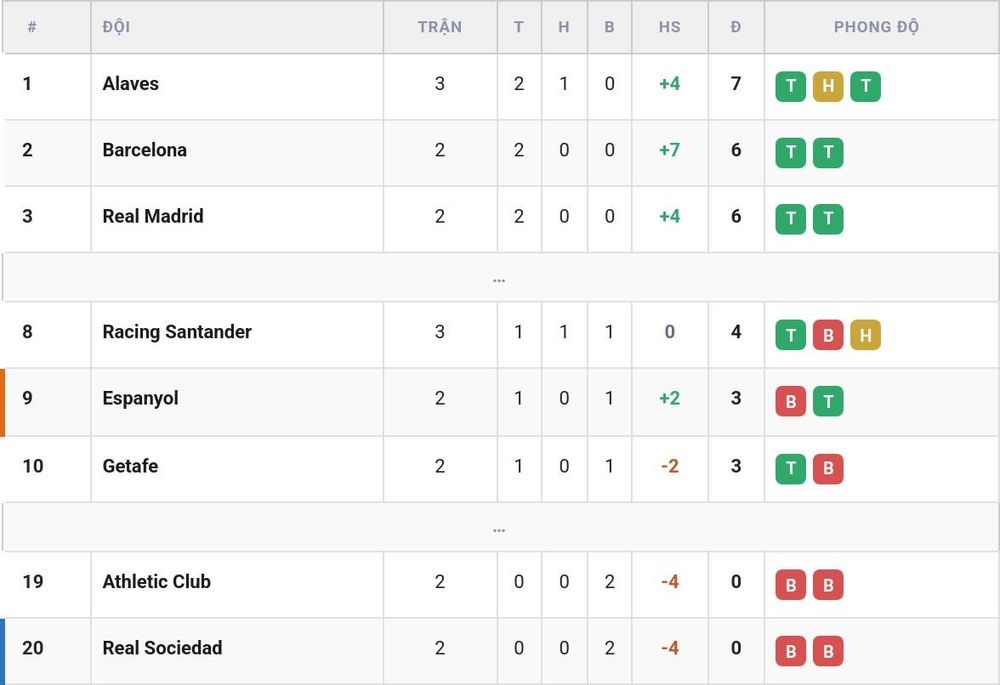Click Racing Santander's red B loss badge
The width and height of the screenshot is (1000, 685).
tap(828, 335)
